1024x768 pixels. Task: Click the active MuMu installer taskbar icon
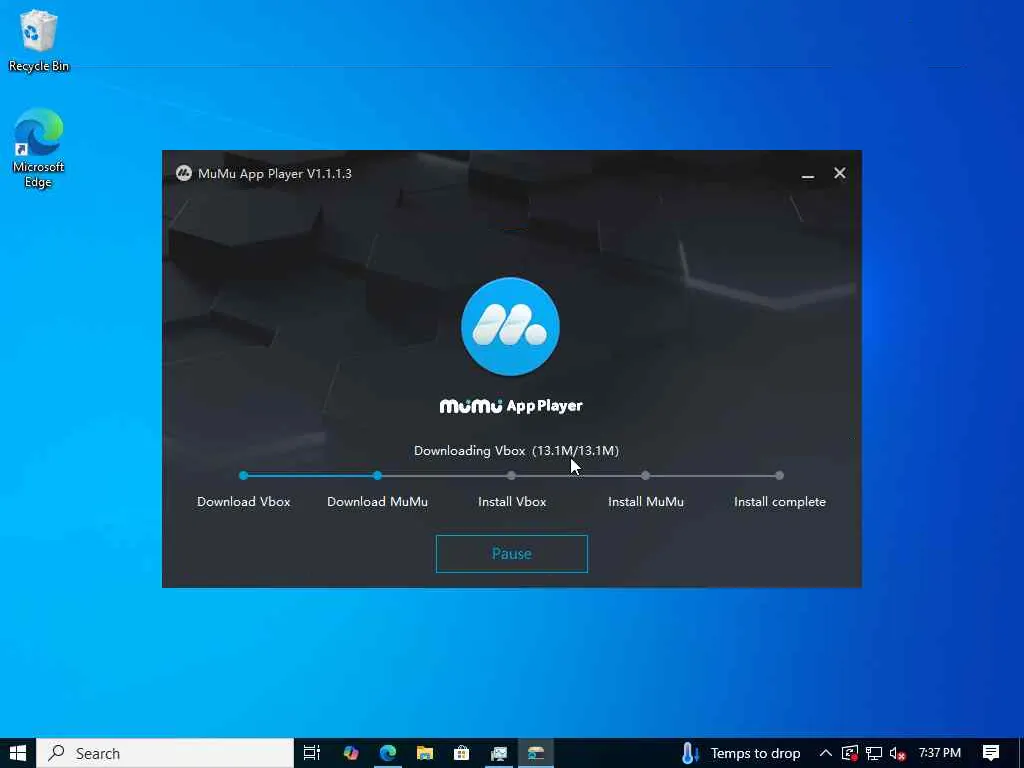click(536, 753)
